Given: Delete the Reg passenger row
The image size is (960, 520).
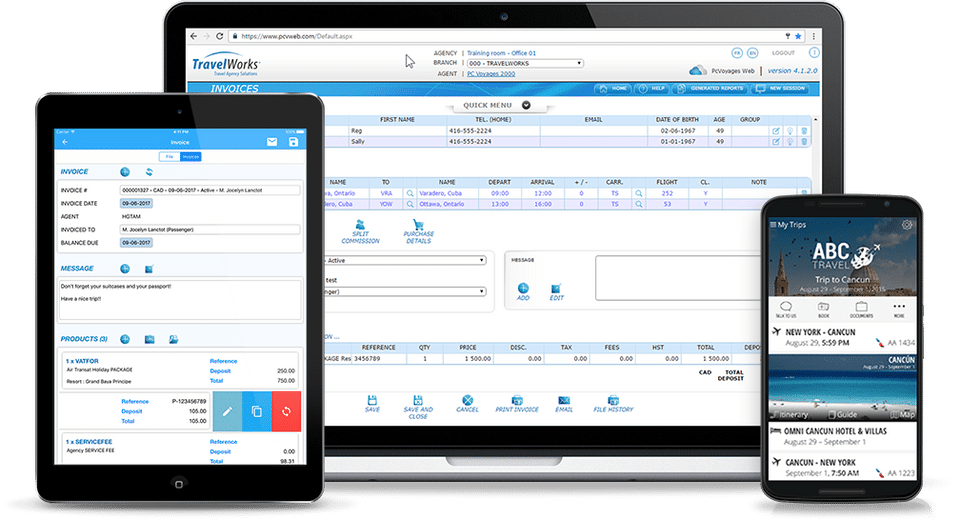Looking at the screenshot, I should click(804, 130).
